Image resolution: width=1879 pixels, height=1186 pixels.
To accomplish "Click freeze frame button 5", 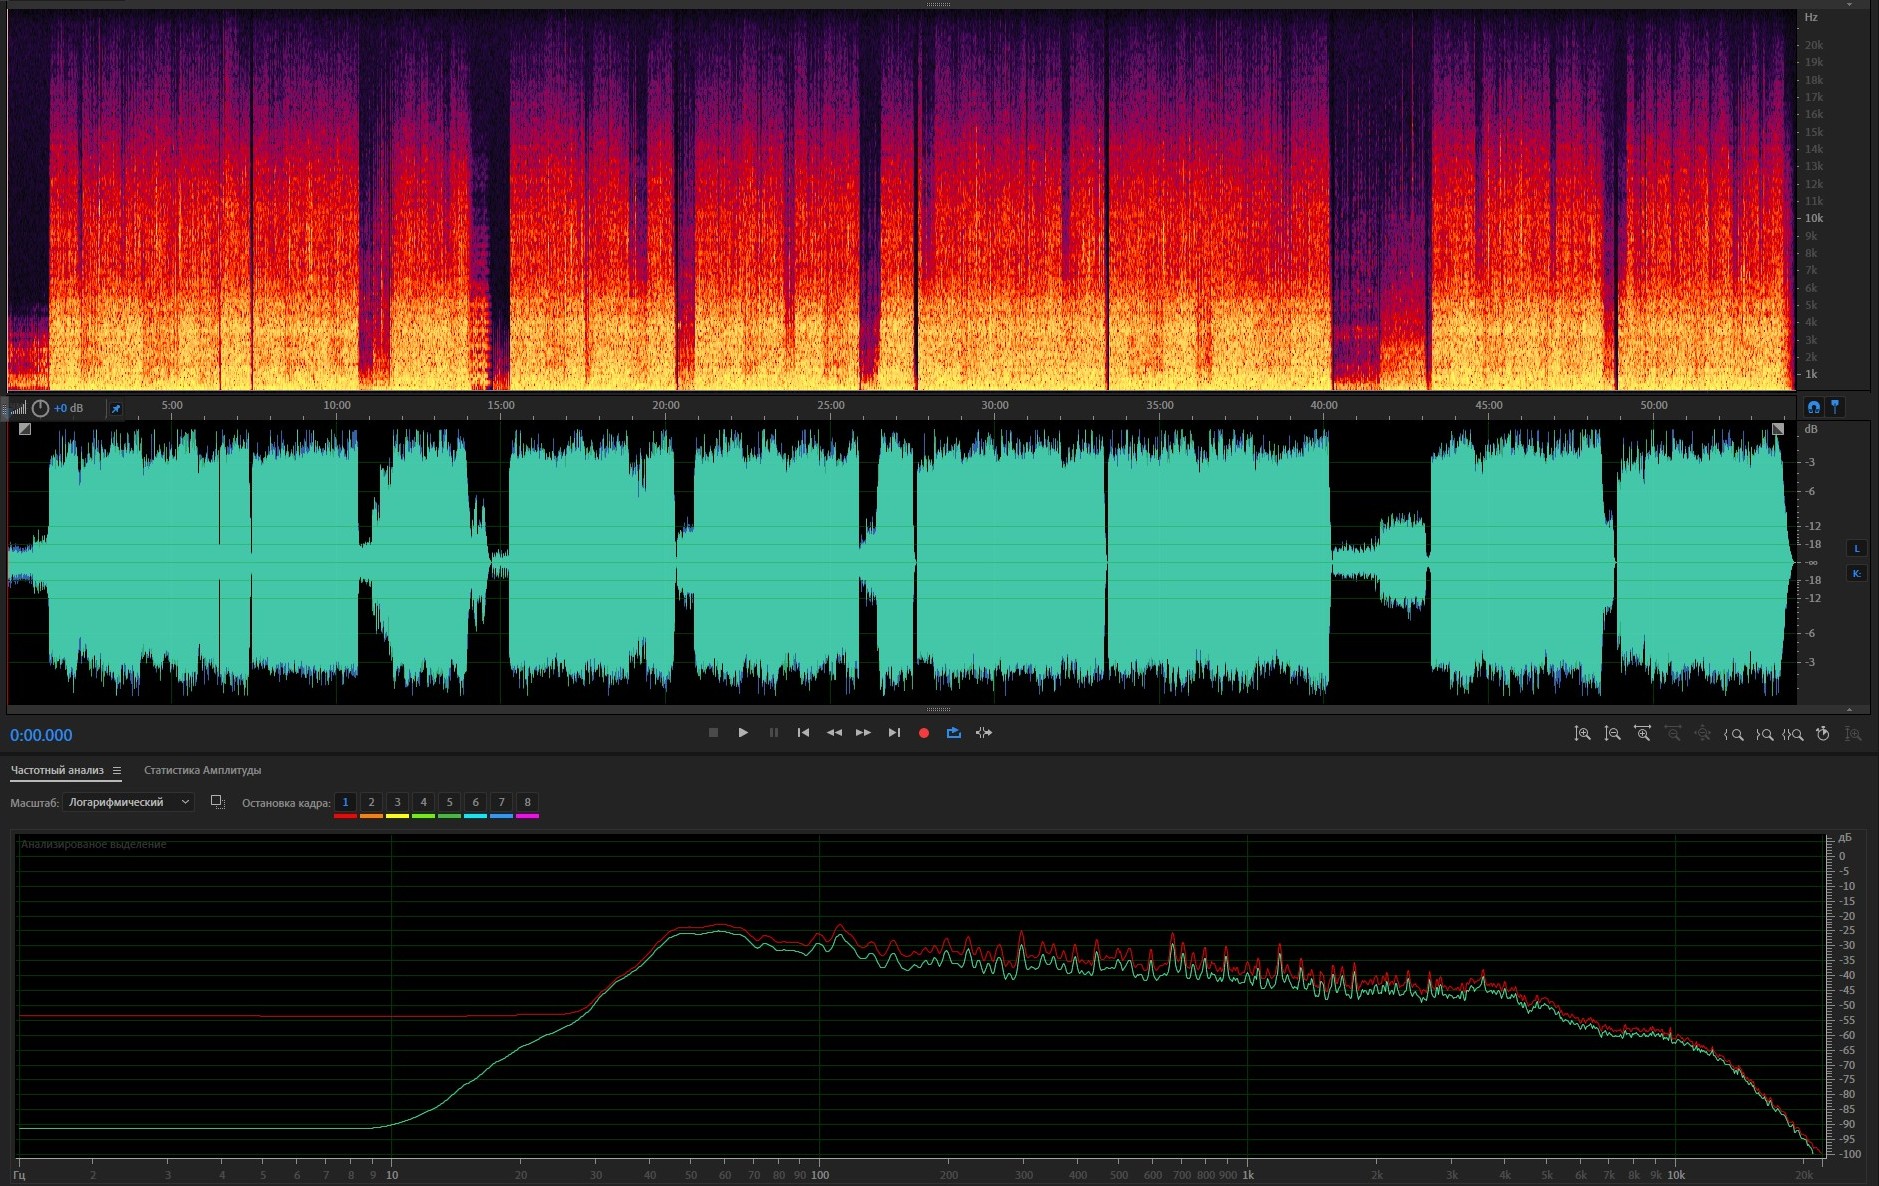I will 449,802.
